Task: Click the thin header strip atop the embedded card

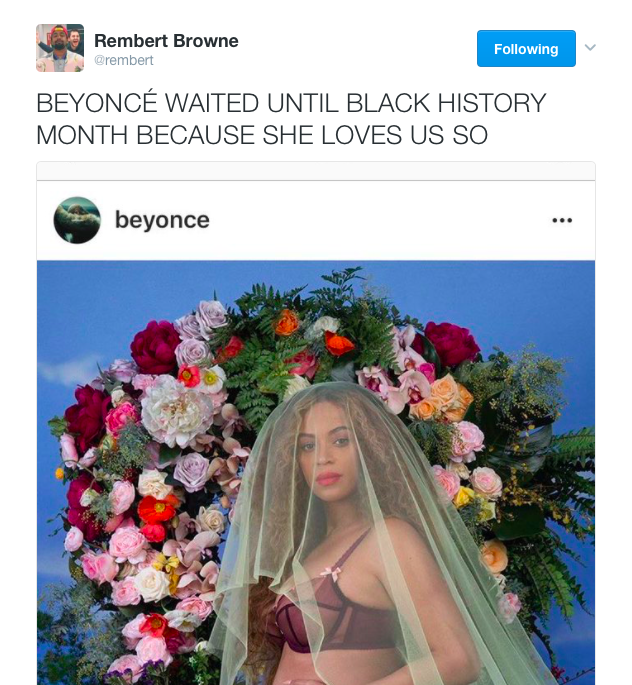Action: click(x=316, y=171)
